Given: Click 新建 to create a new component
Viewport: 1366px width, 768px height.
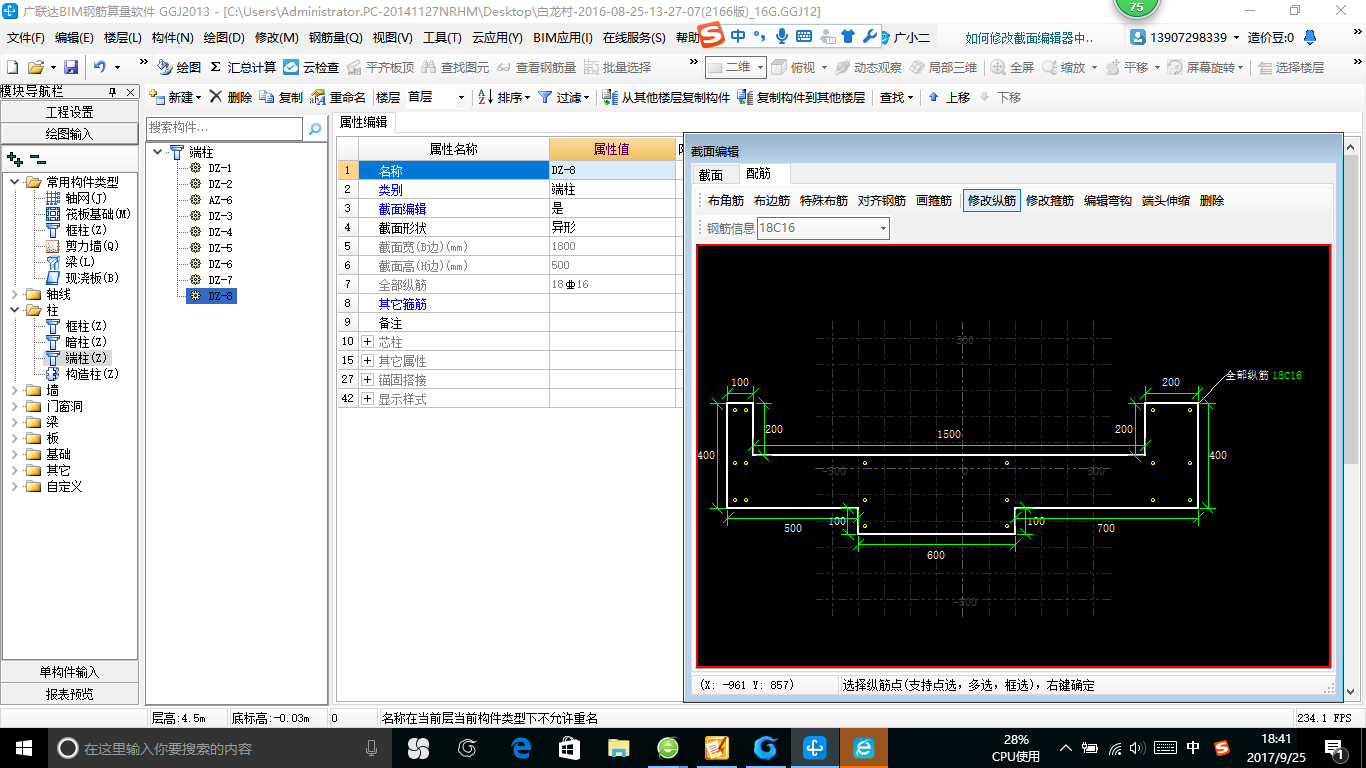Looking at the screenshot, I should (x=175, y=97).
